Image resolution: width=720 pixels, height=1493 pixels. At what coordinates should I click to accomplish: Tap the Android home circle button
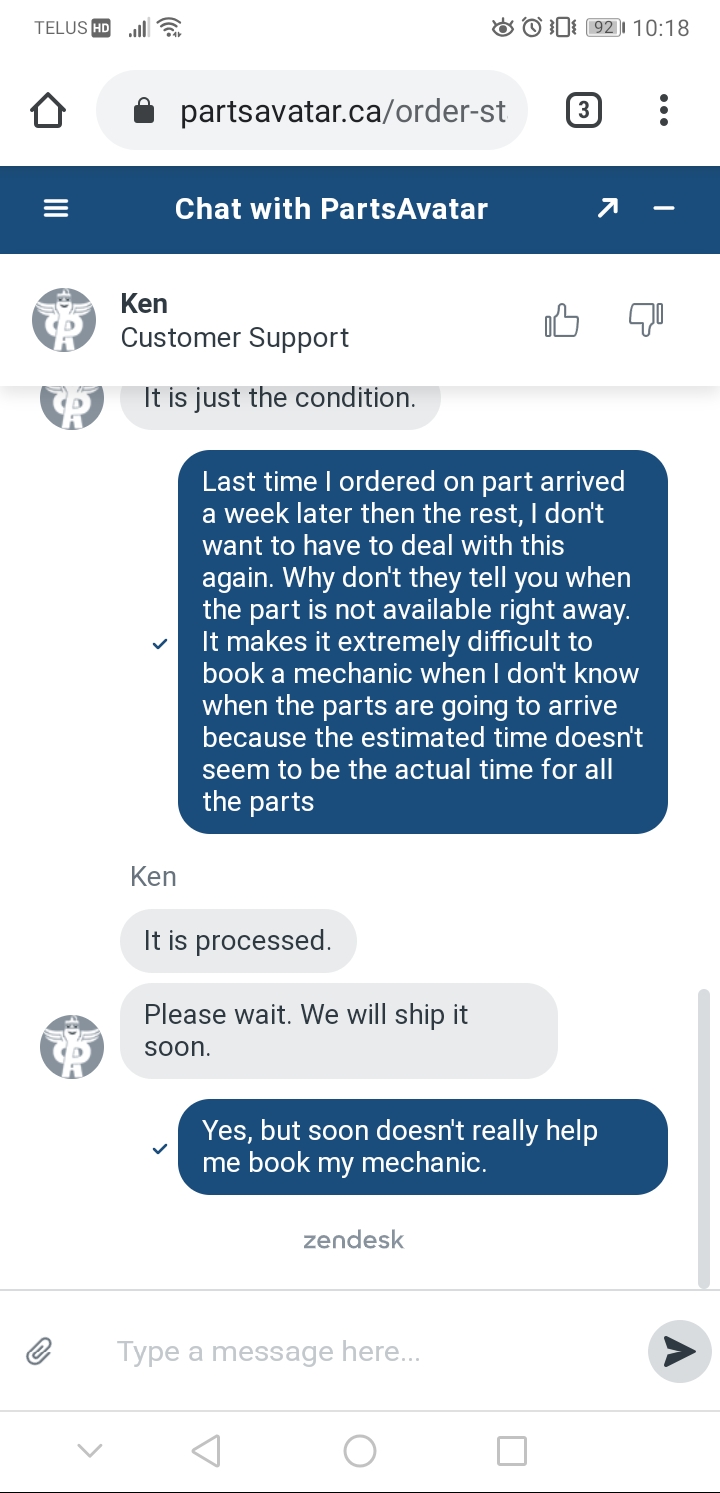click(359, 1450)
